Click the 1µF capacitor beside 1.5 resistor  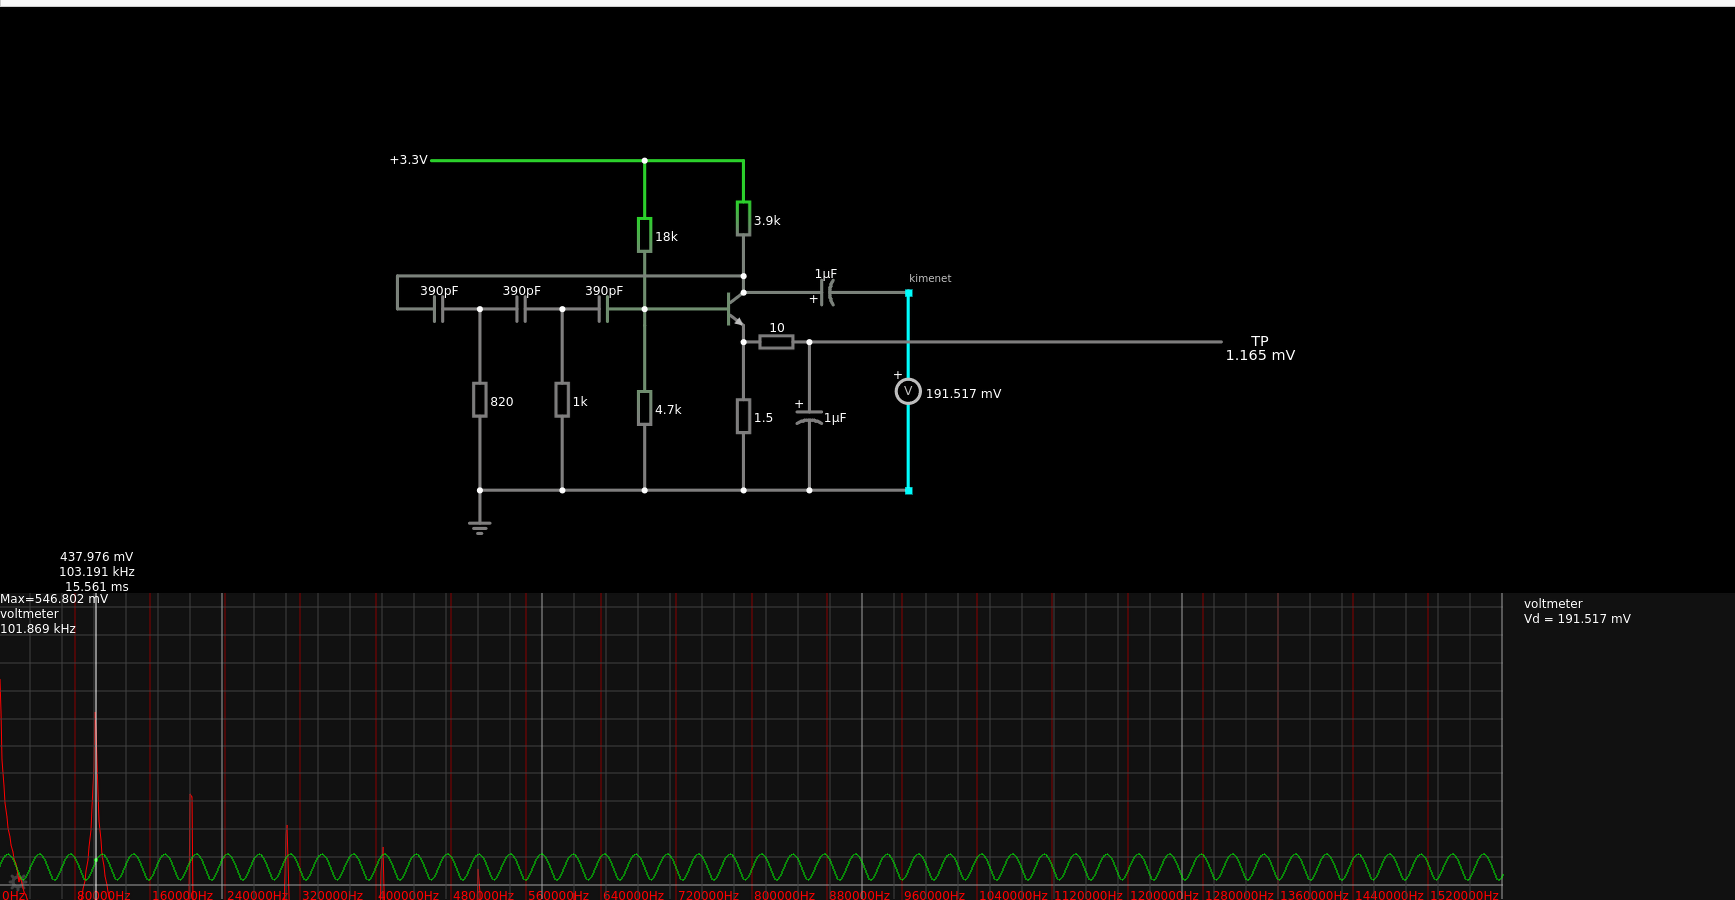point(809,417)
